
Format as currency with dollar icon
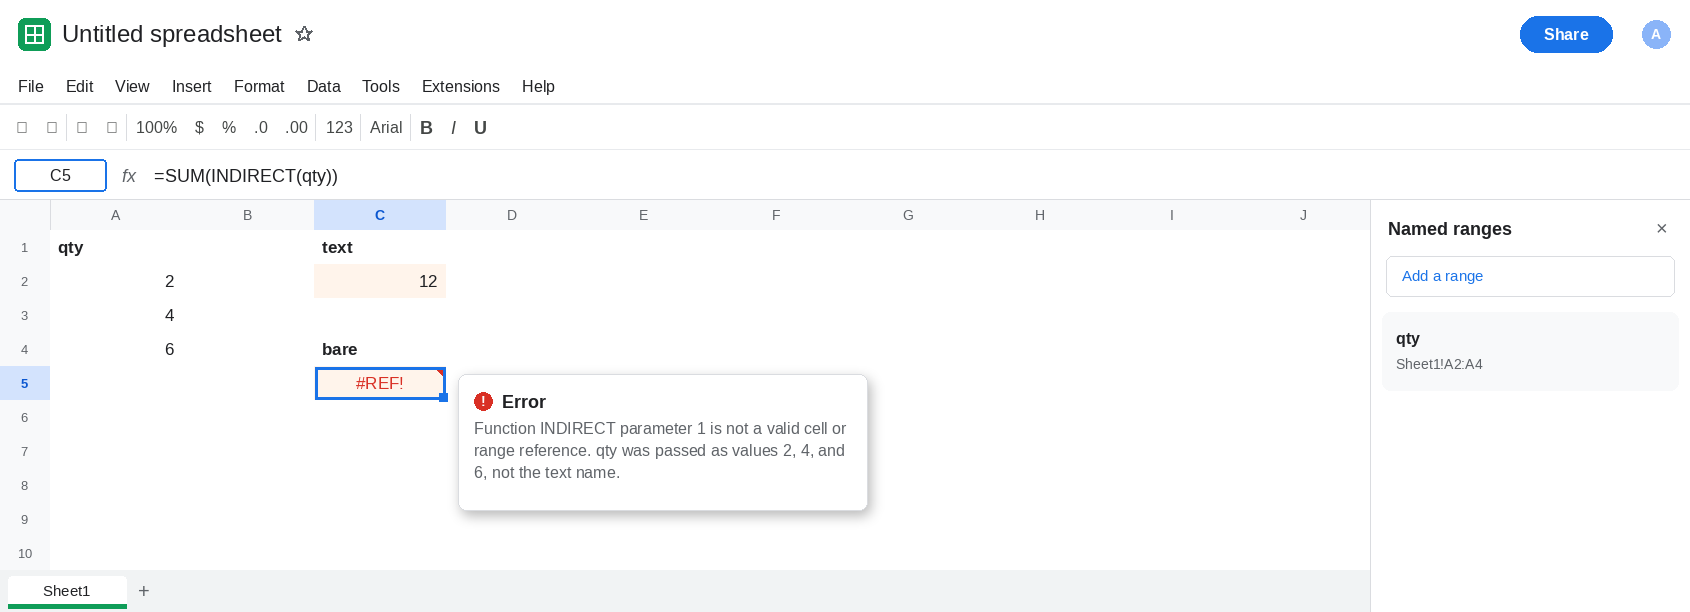199,128
